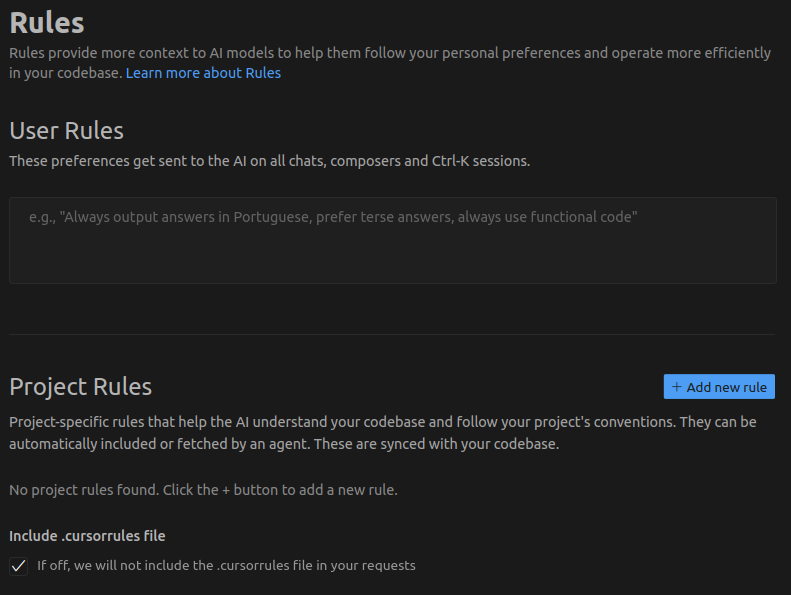Click the Project-specific rules description paragraph

[382, 433]
